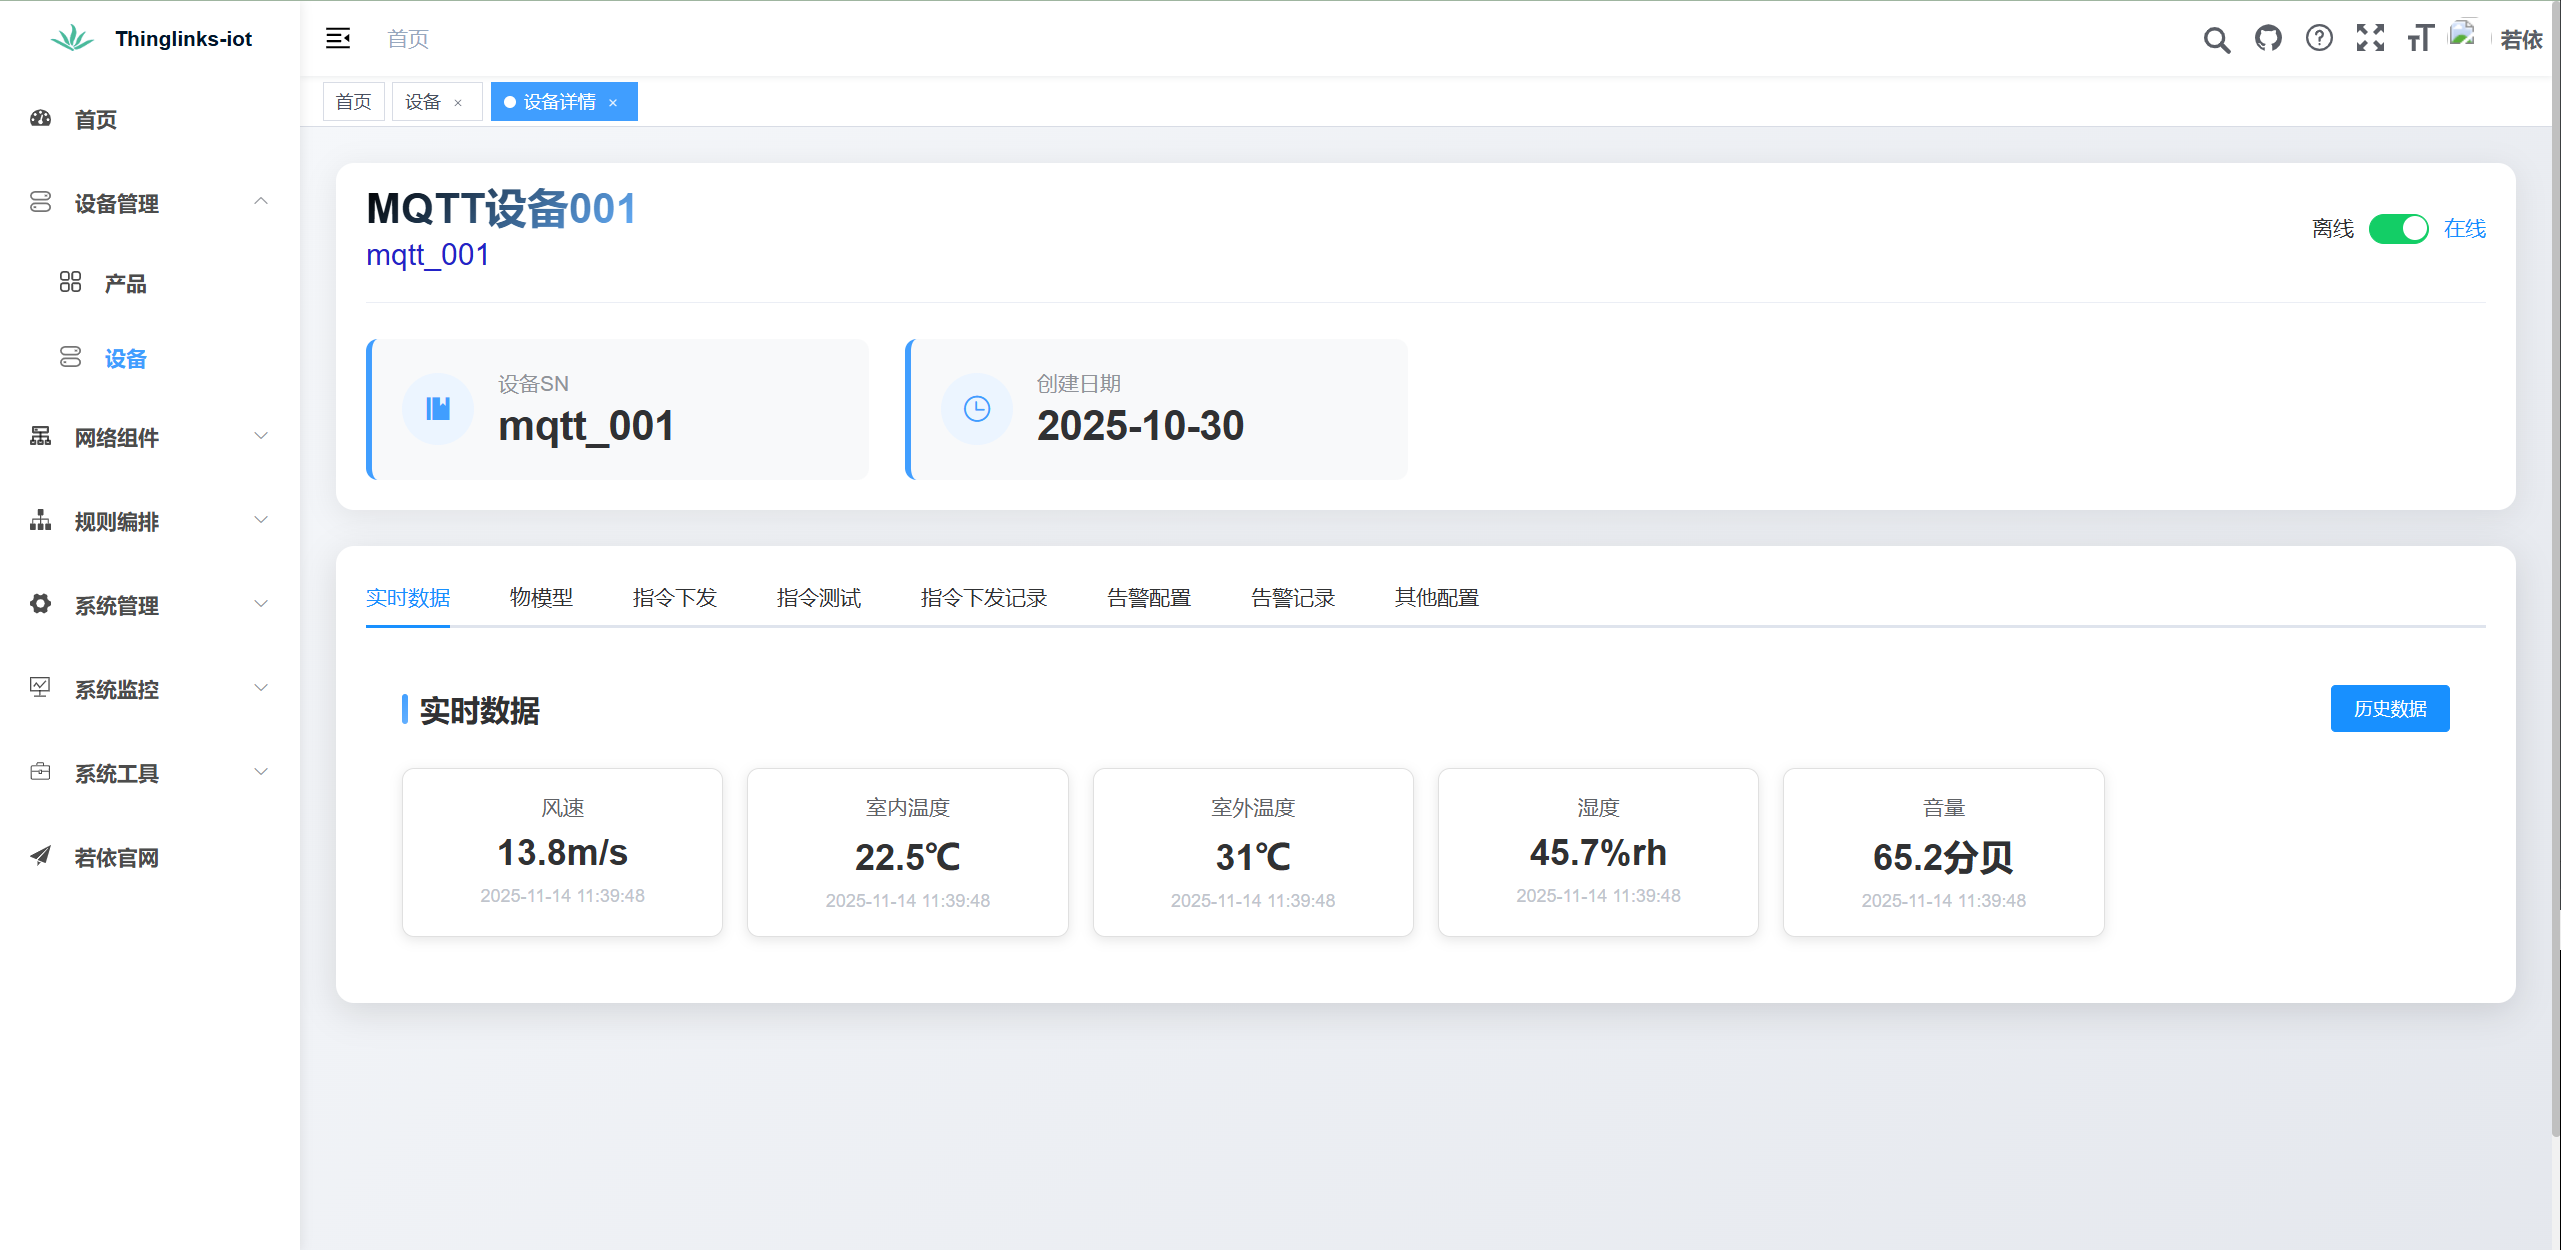Open the GitHub repository icon
The height and width of the screenshot is (1250, 2561).
2268,39
